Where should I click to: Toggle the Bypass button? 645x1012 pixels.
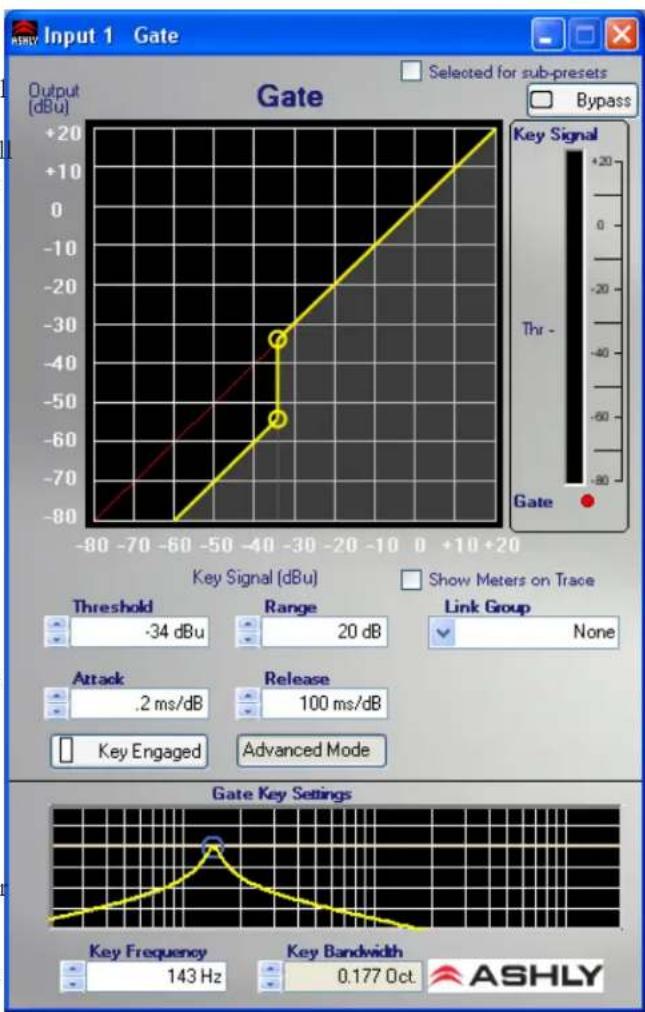tap(582, 101)
